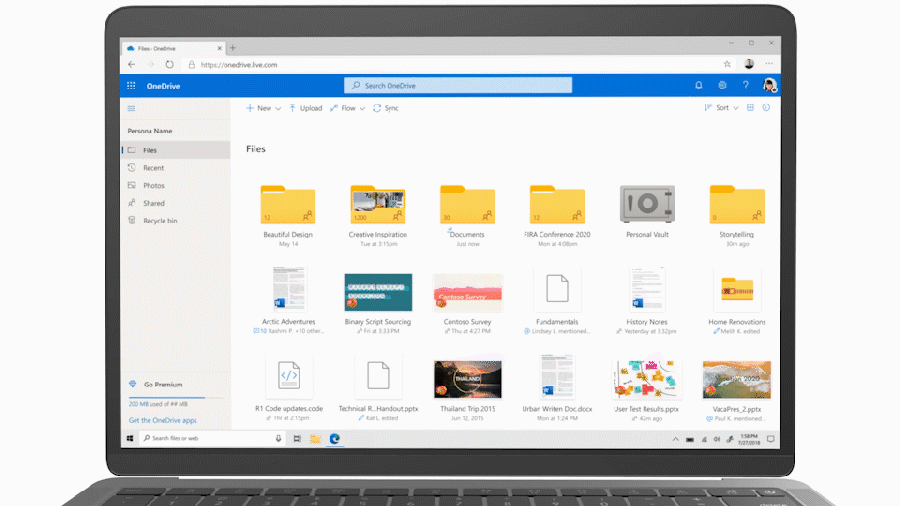Click the help question mark icon
The height and width of the screenshot is (506, 900).
(x=745, y=86)
